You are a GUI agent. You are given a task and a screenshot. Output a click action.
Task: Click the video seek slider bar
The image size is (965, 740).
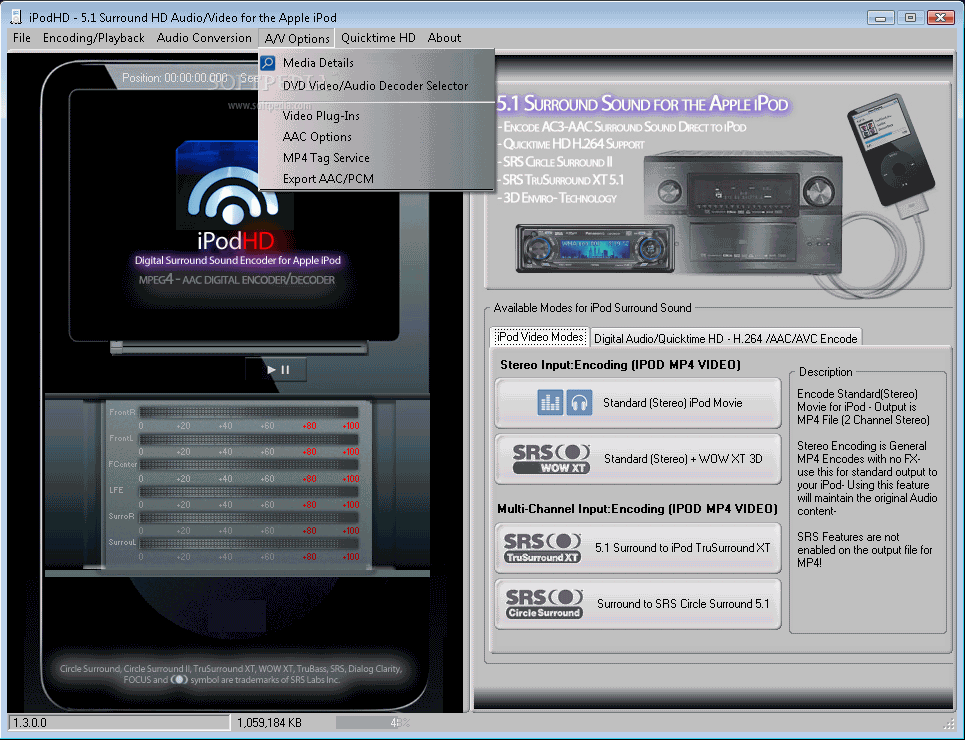239,348
